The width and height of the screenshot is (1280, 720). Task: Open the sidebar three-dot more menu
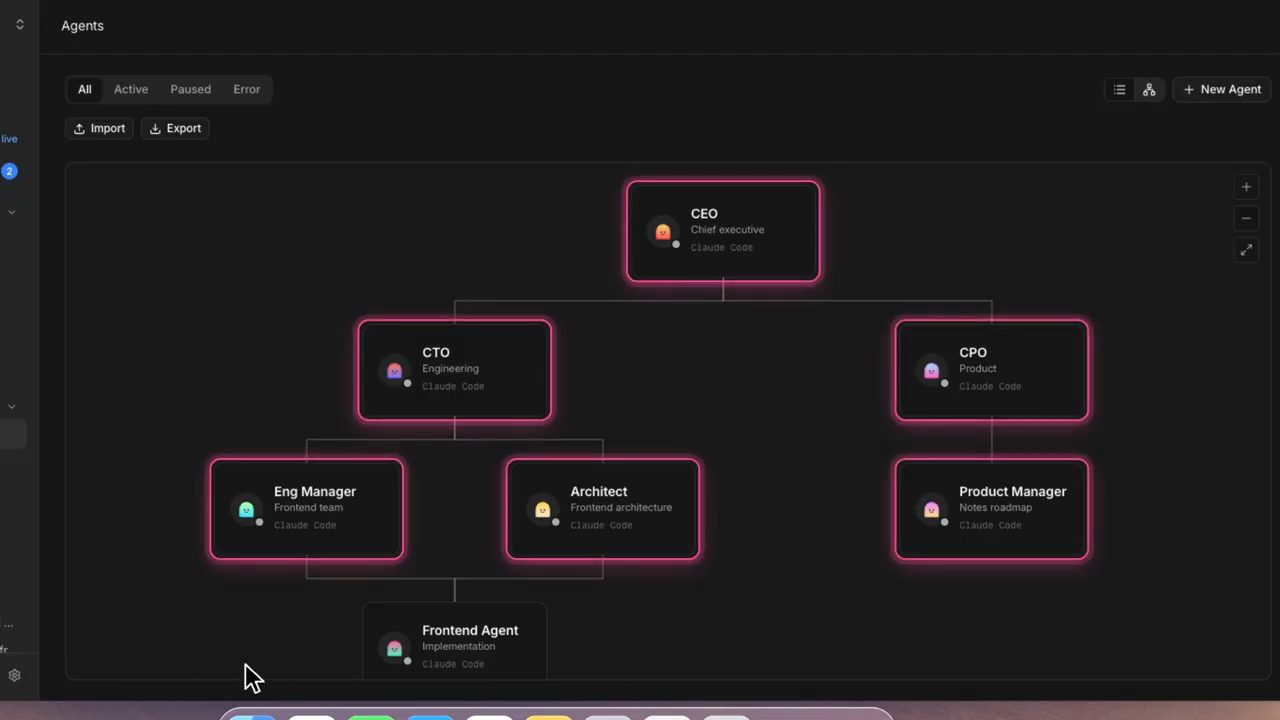[x=8, y=625]
